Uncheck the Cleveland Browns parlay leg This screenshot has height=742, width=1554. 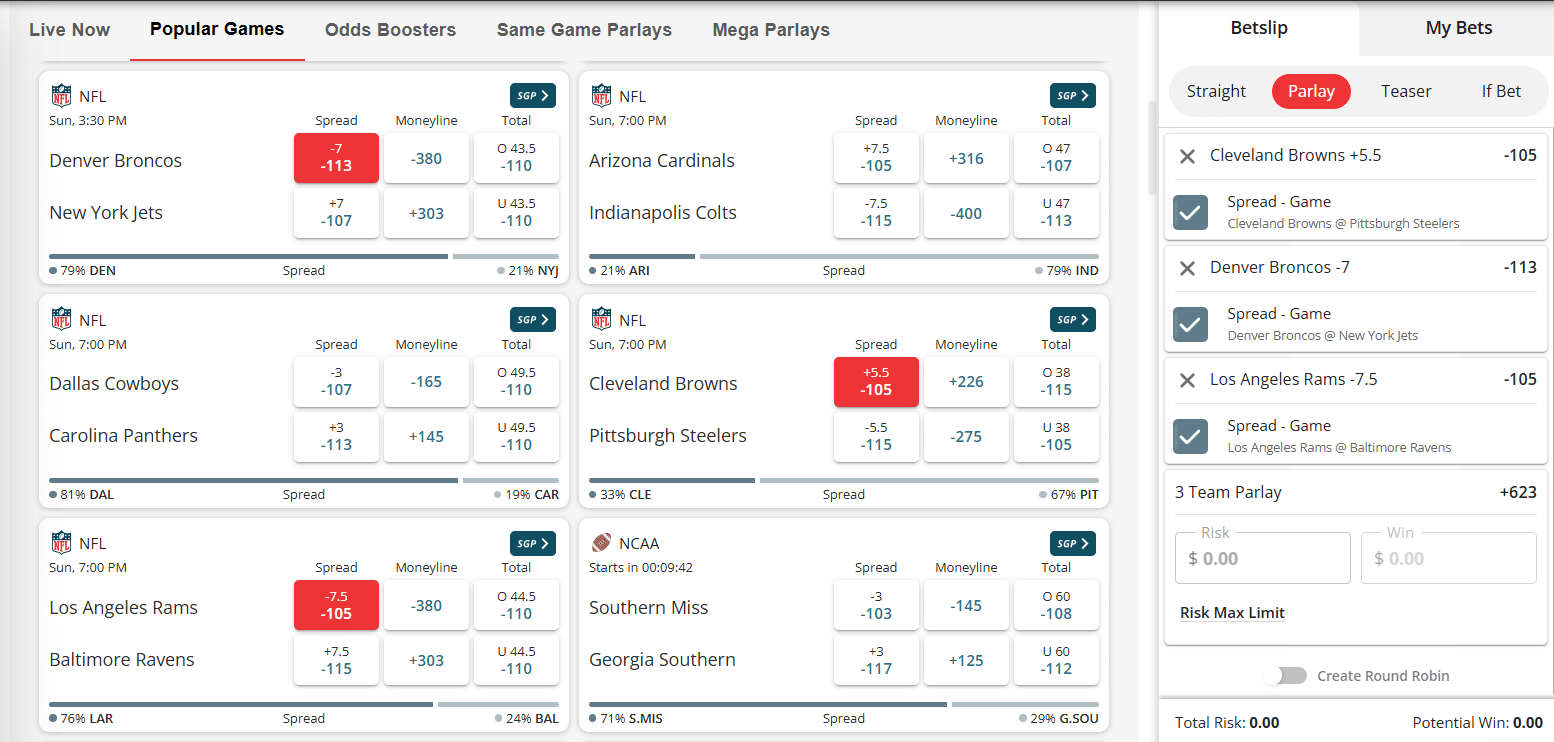pos(1190,212)
